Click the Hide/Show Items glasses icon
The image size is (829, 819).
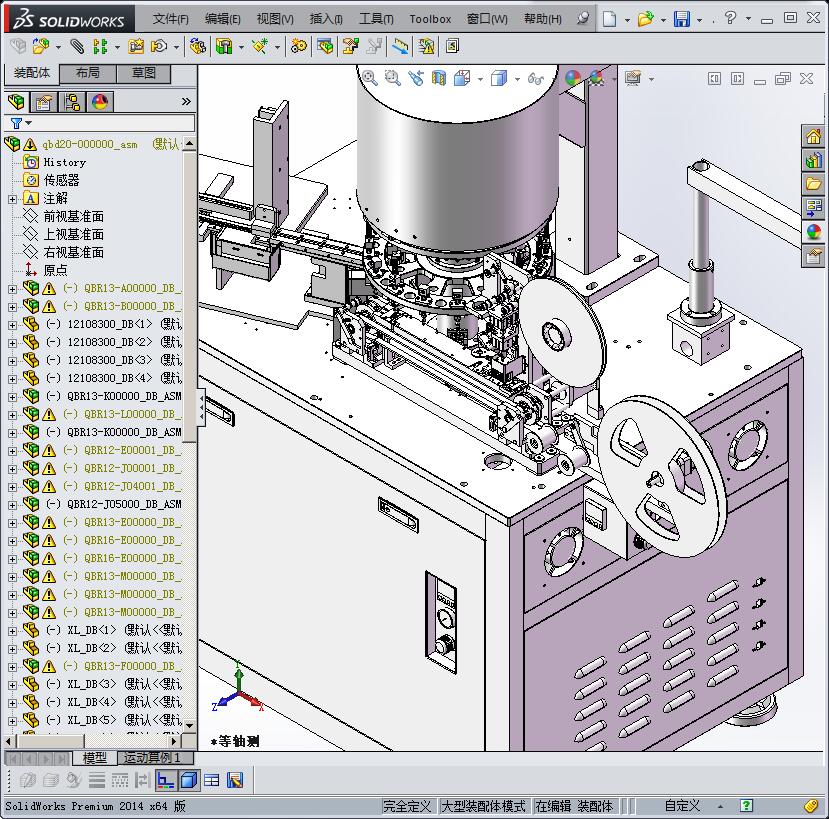click(x=536, y=79)
